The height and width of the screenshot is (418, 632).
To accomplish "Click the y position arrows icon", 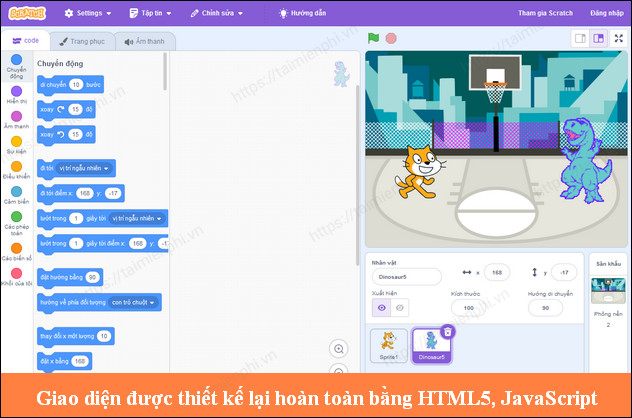I will (x=534, y=272).
